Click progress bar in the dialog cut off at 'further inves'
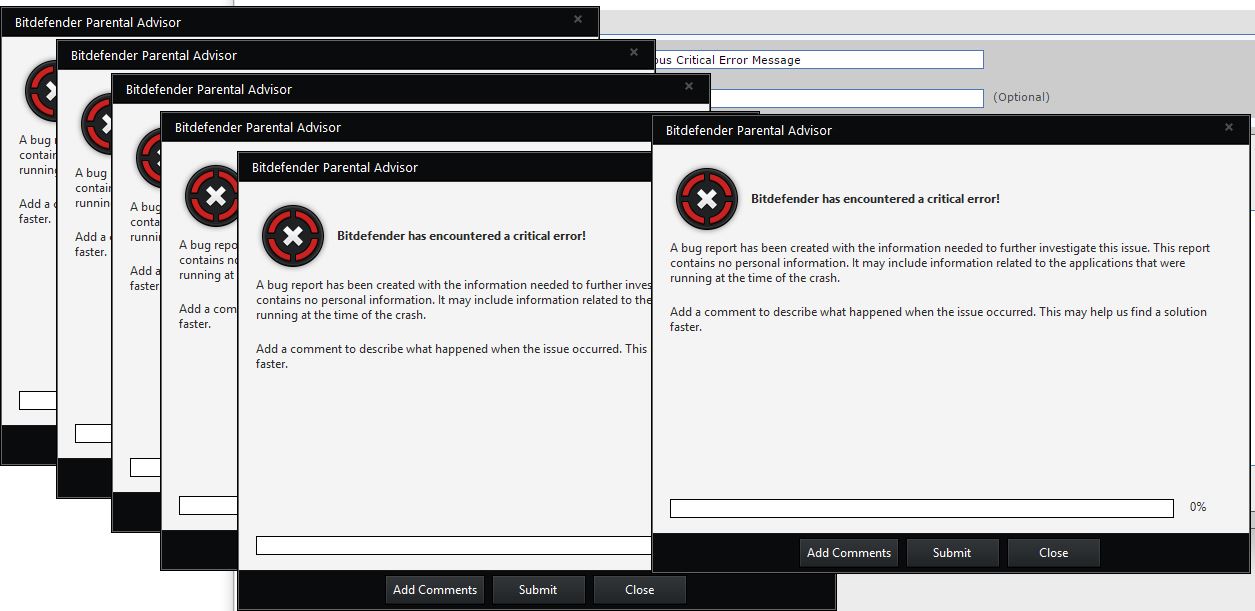 point(454,545)
